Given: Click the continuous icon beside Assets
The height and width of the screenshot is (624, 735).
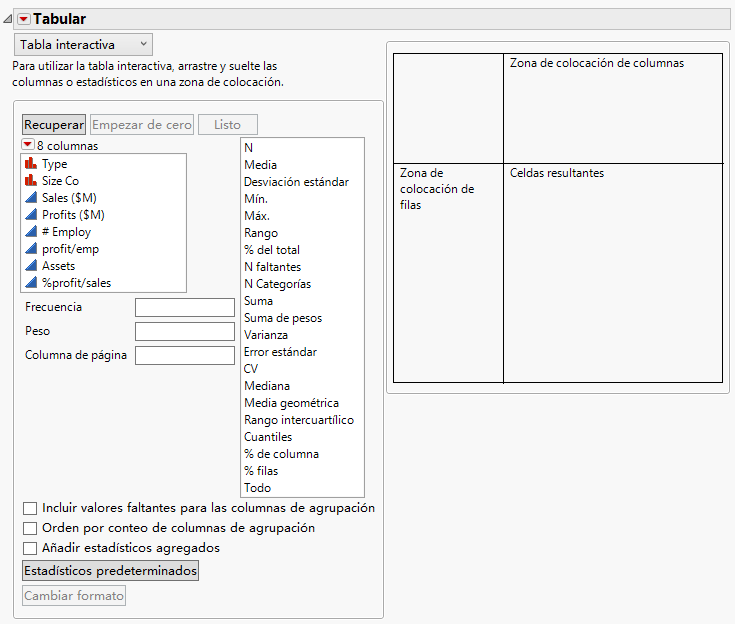Looking at the screenshot, I should [x=31, y=266].
